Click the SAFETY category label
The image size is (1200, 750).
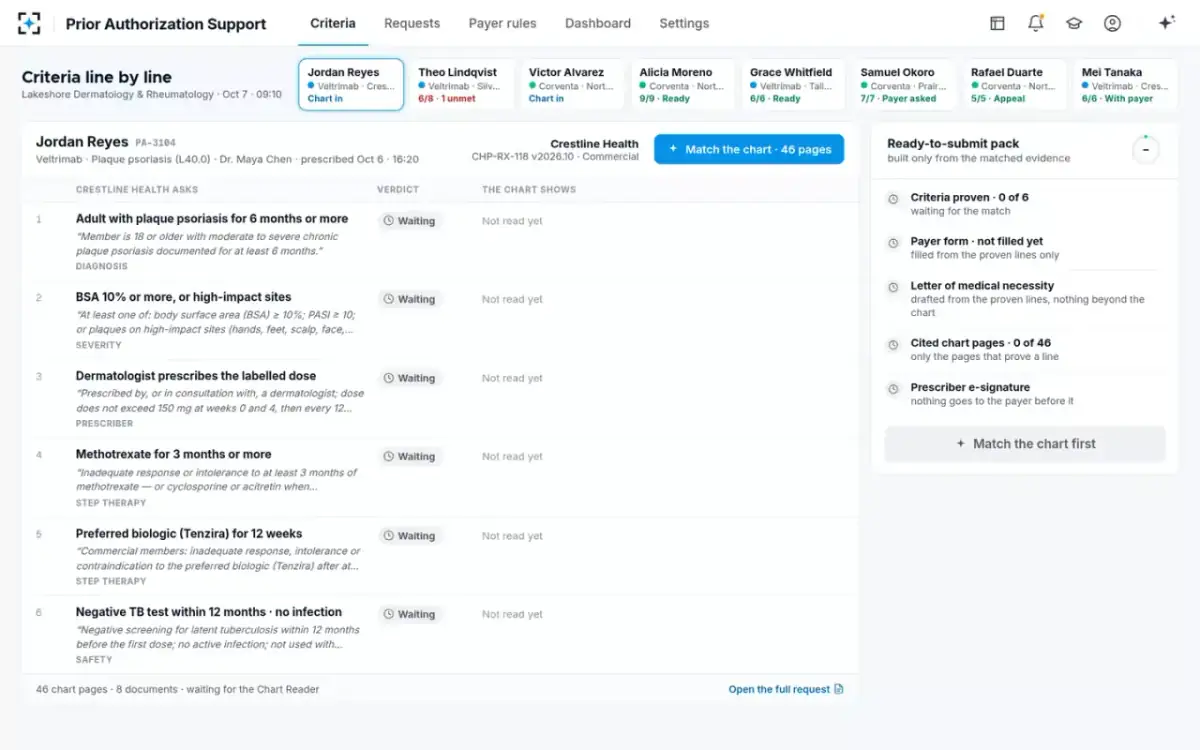94,659
